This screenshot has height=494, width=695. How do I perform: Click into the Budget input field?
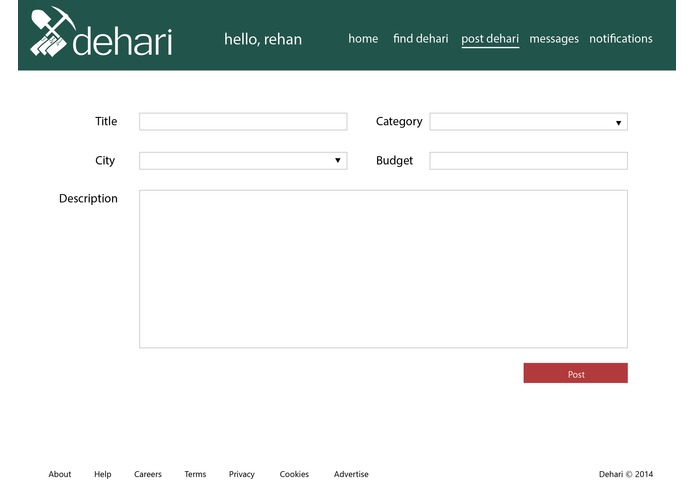click(528, 160)
